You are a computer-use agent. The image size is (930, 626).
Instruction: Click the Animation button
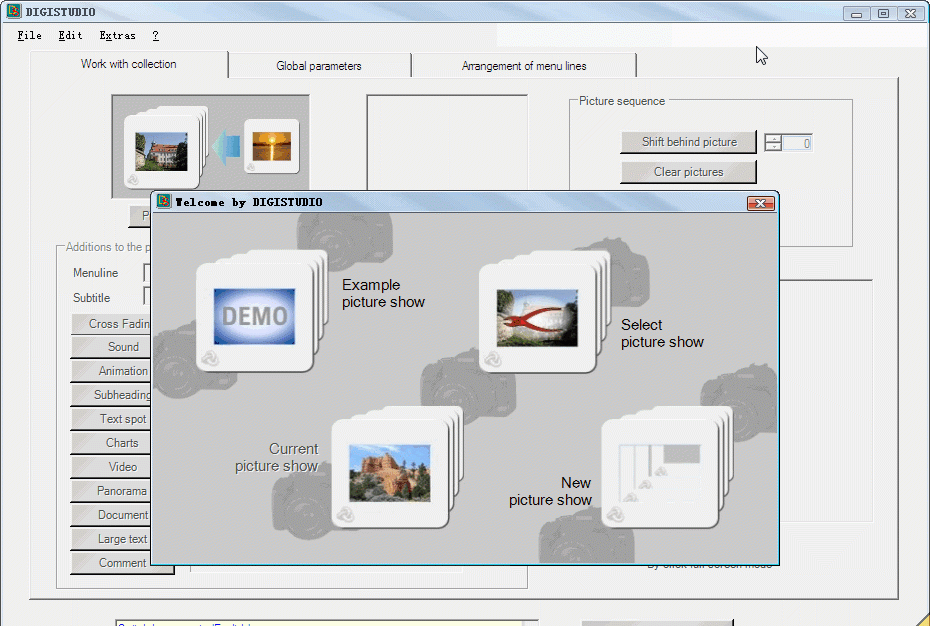coord(111,371)
